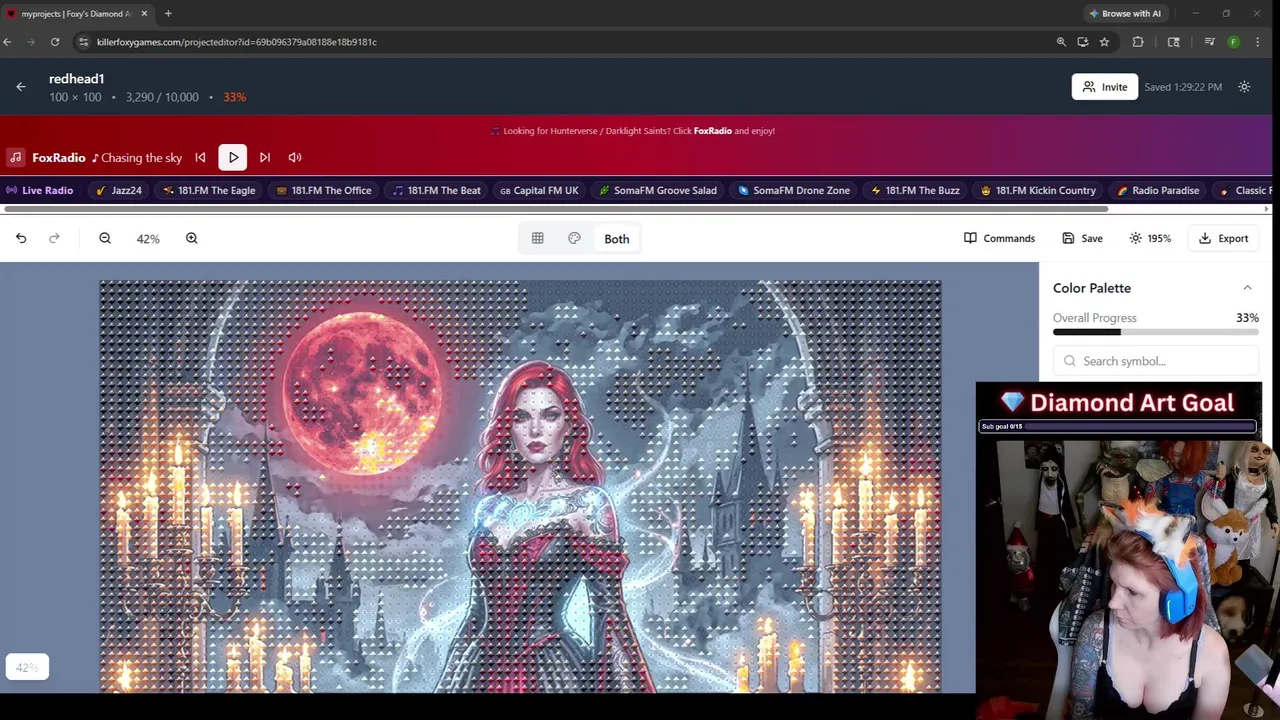This screenshot has height=720, width=1280.
Task: Skip to previous radio track
Action: [x=200, y=157]
